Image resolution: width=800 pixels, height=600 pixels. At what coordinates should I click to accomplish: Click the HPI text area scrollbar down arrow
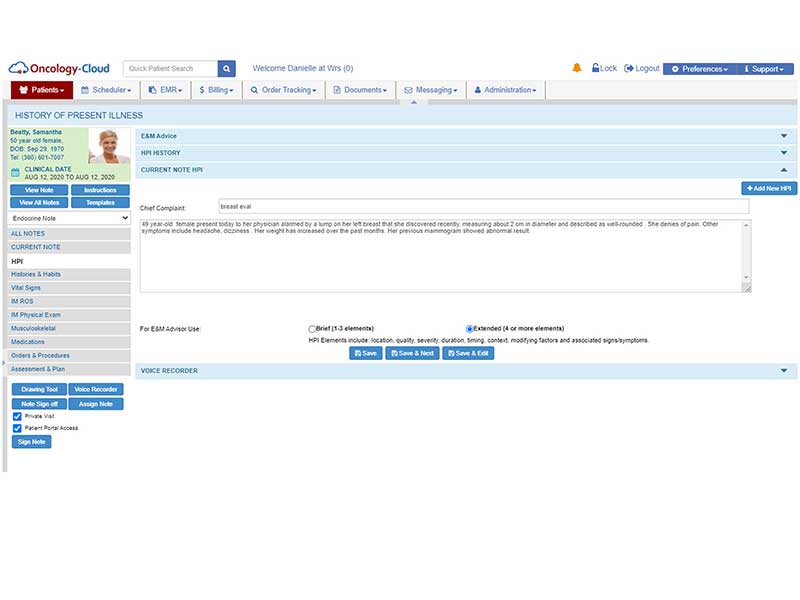click(x=746, y=278)
